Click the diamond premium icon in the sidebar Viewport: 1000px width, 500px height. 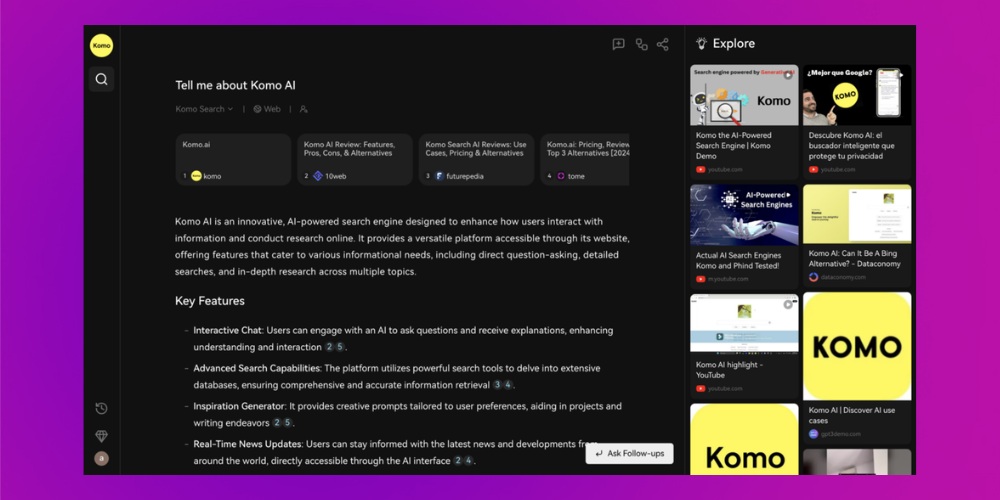[x=101, y=436]
